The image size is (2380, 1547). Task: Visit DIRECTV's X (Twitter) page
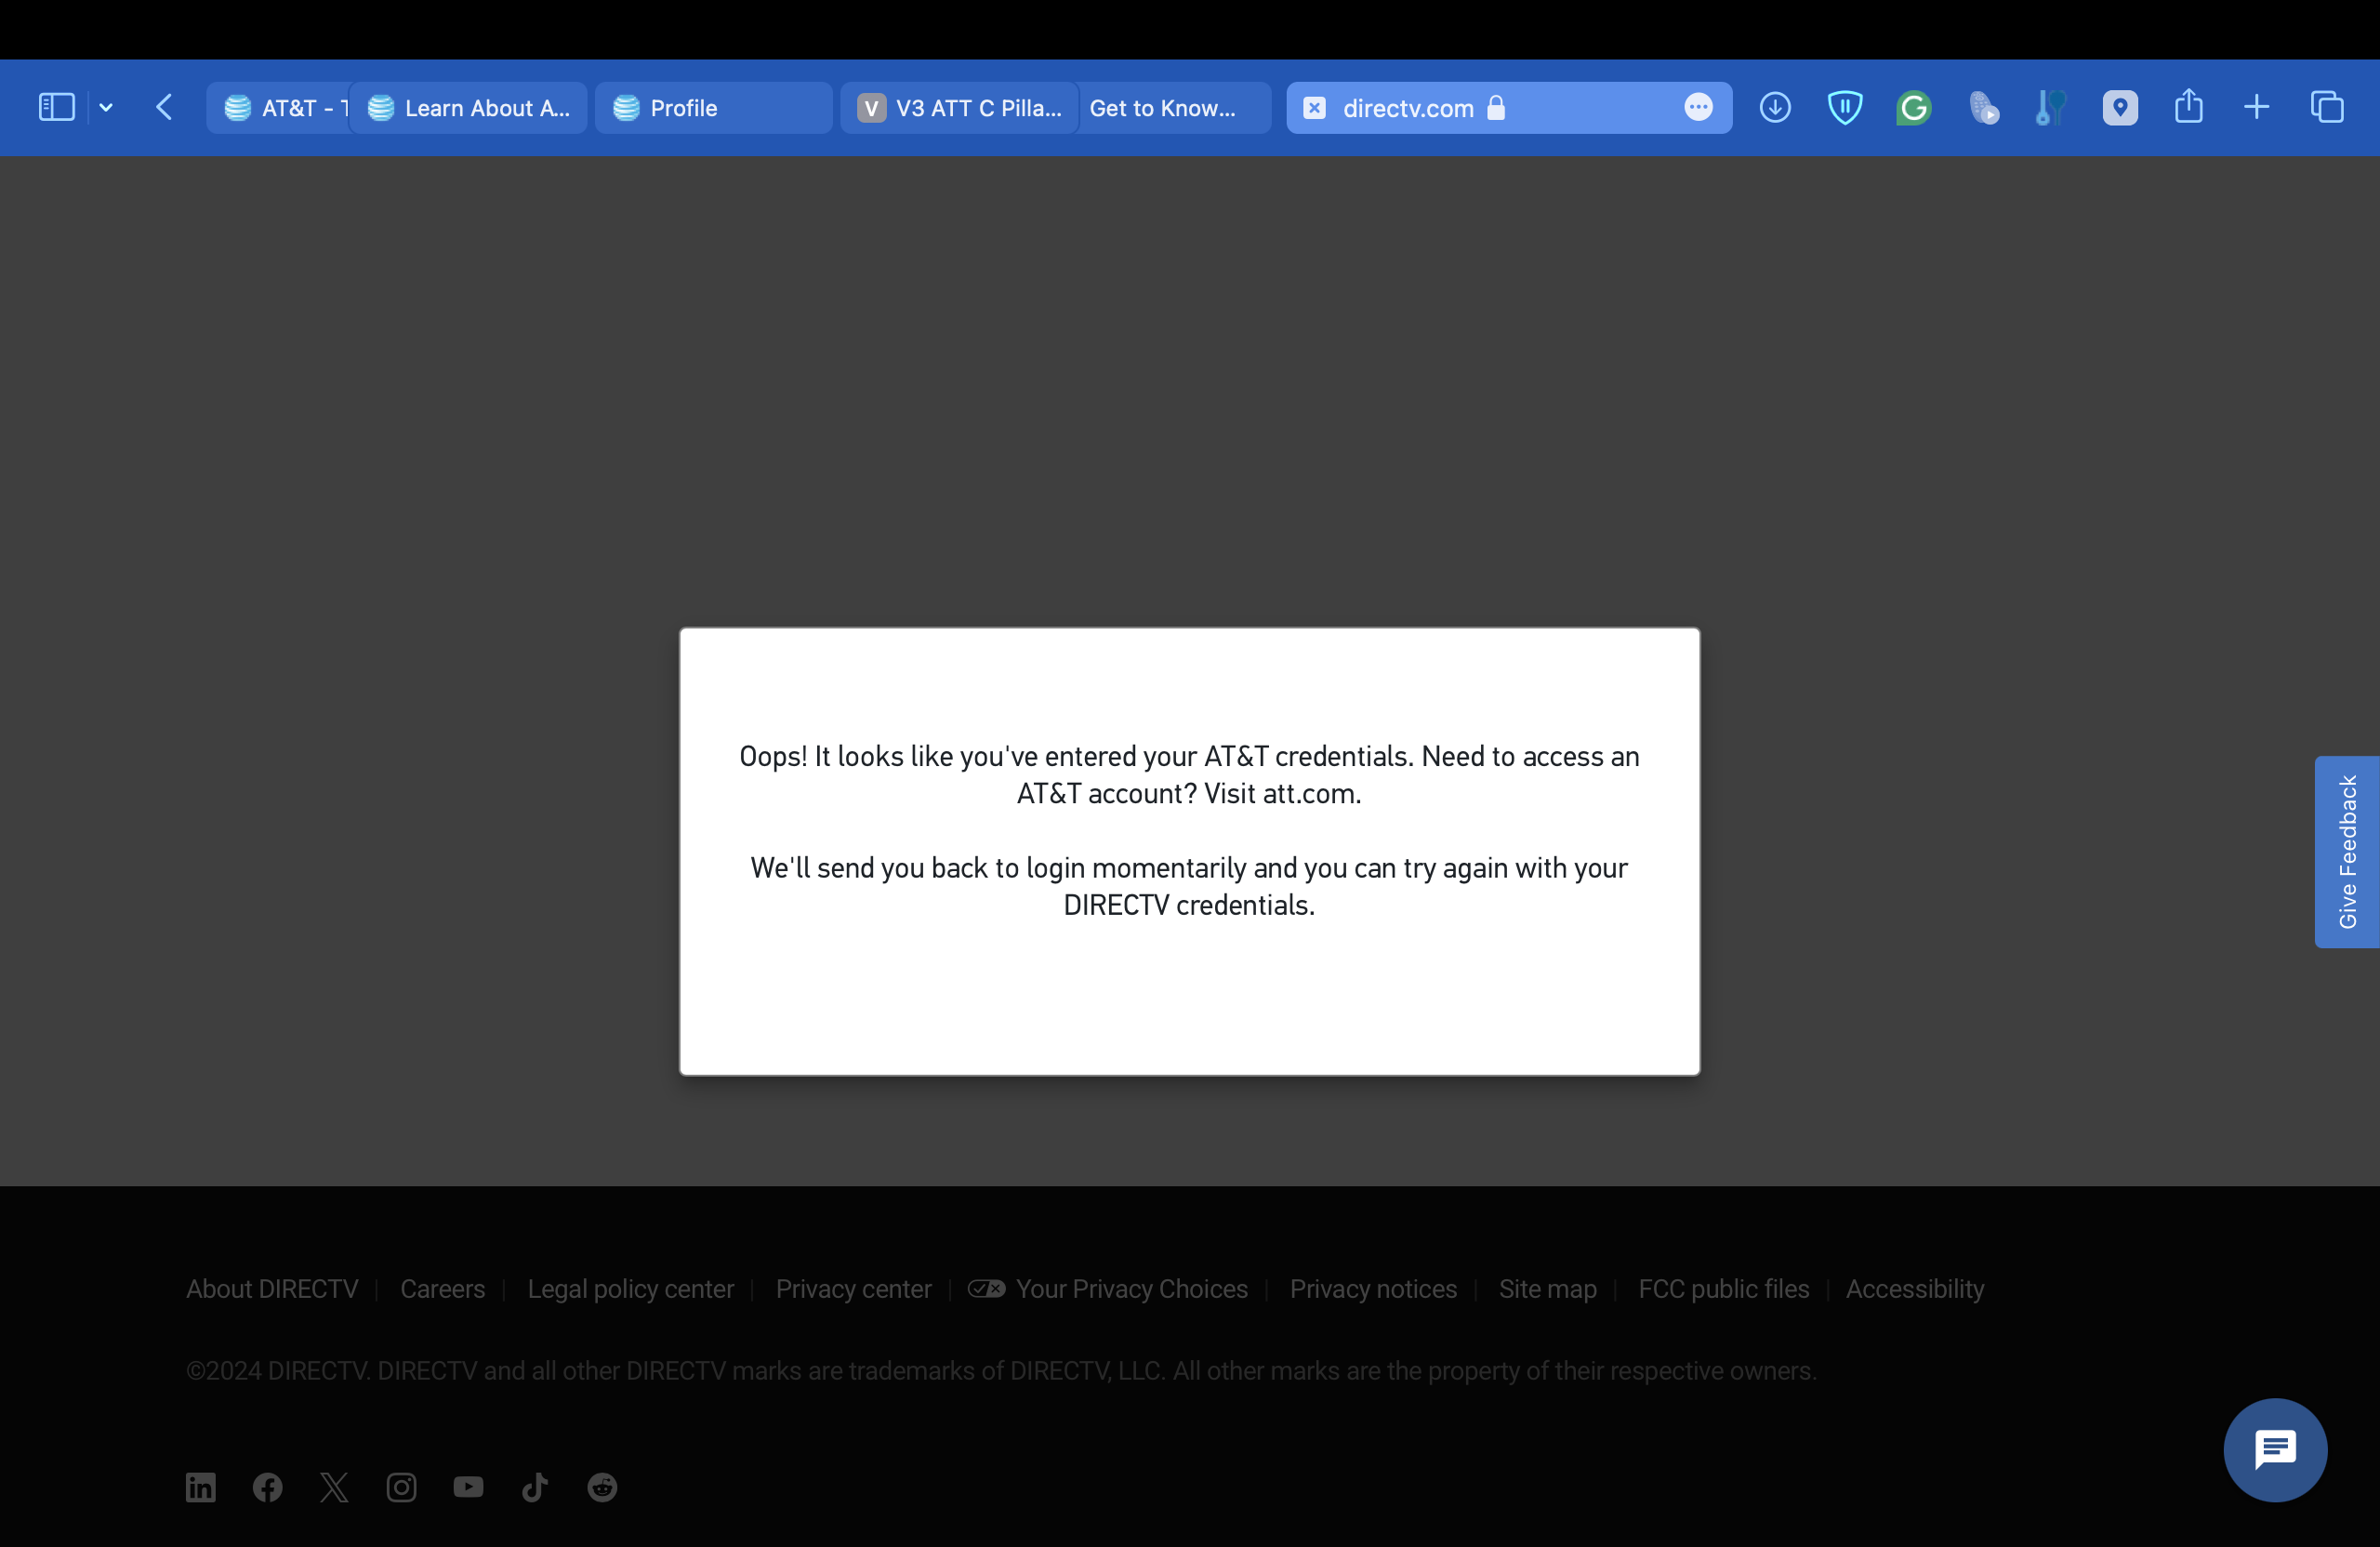point(335,1487)
